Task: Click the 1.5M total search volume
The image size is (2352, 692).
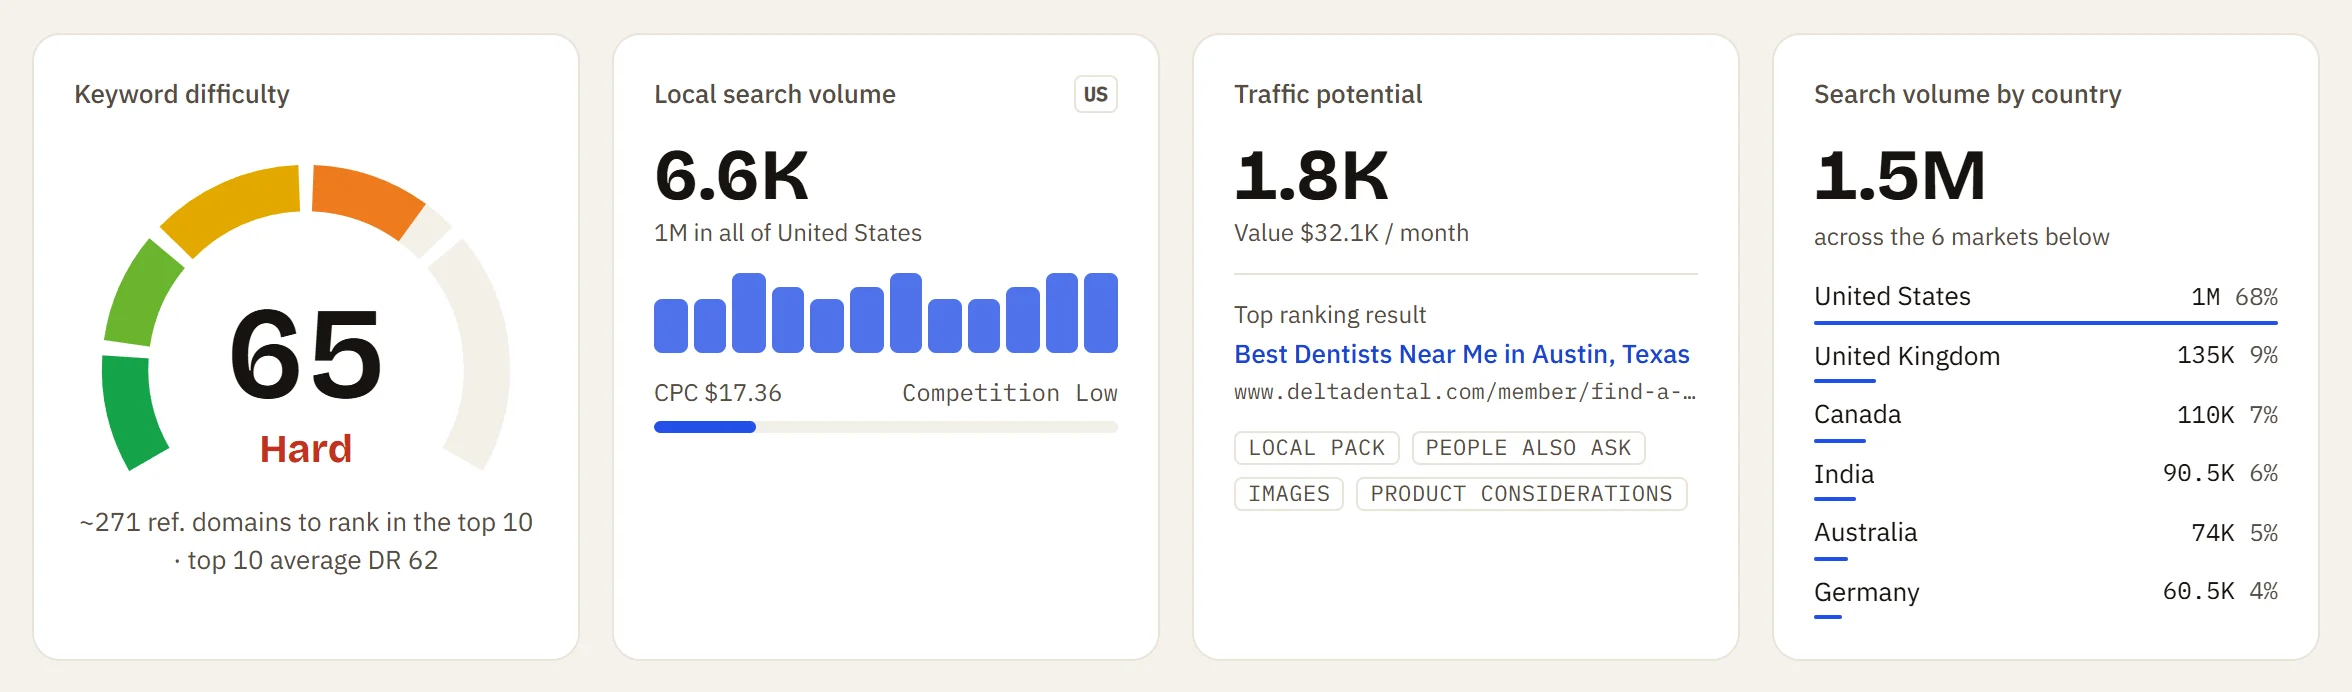Action: point(1899,176)
